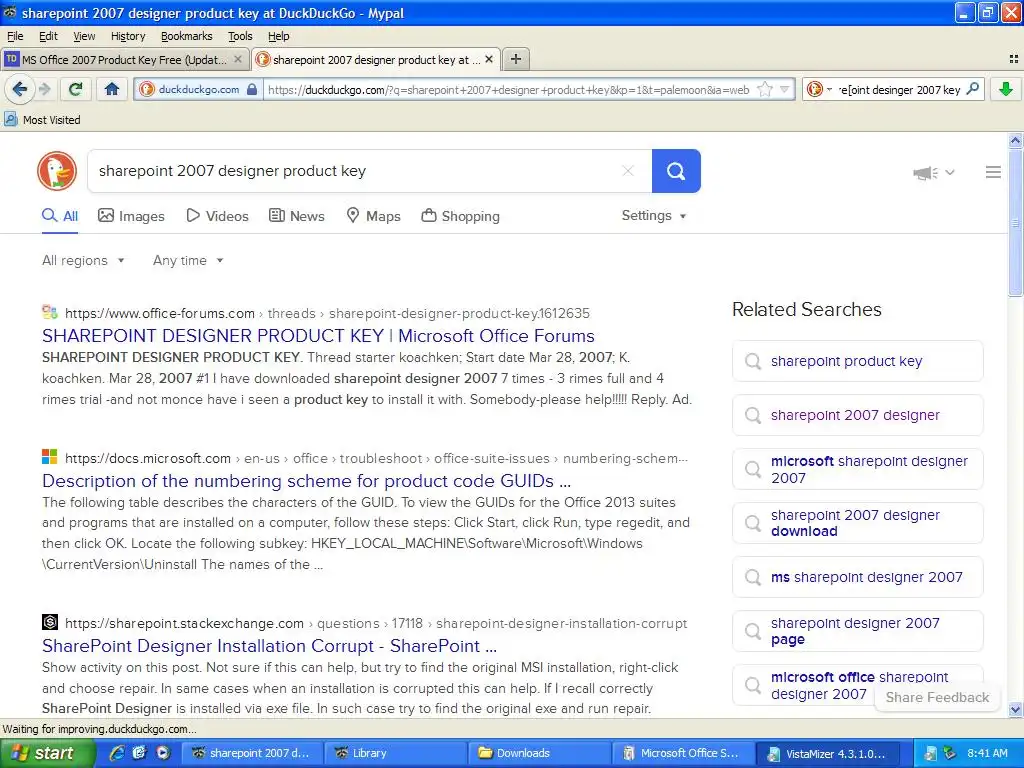Select related search sharepoint designer 2007 page
This screenshot has height=768, width=1024.
857,631
